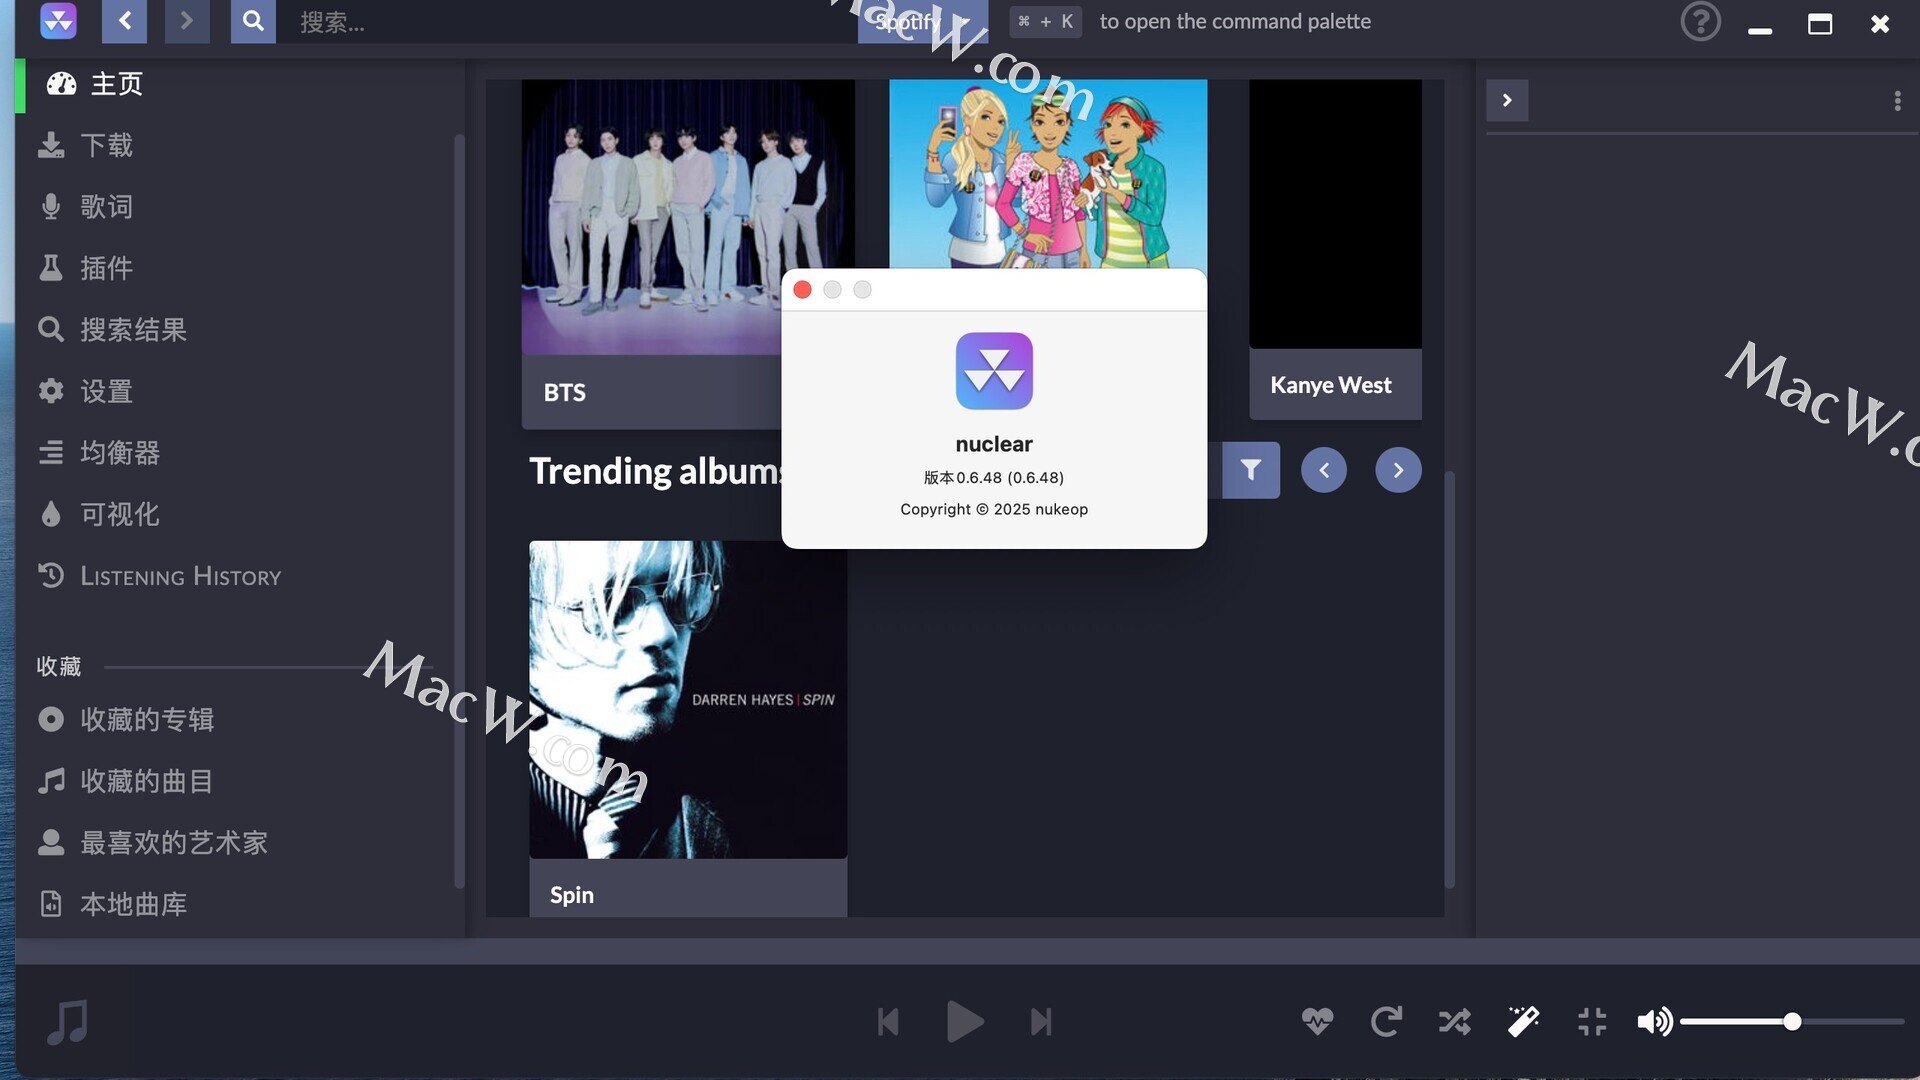
Task: Skip to the next track
Action: (x=1041, y=1022)
